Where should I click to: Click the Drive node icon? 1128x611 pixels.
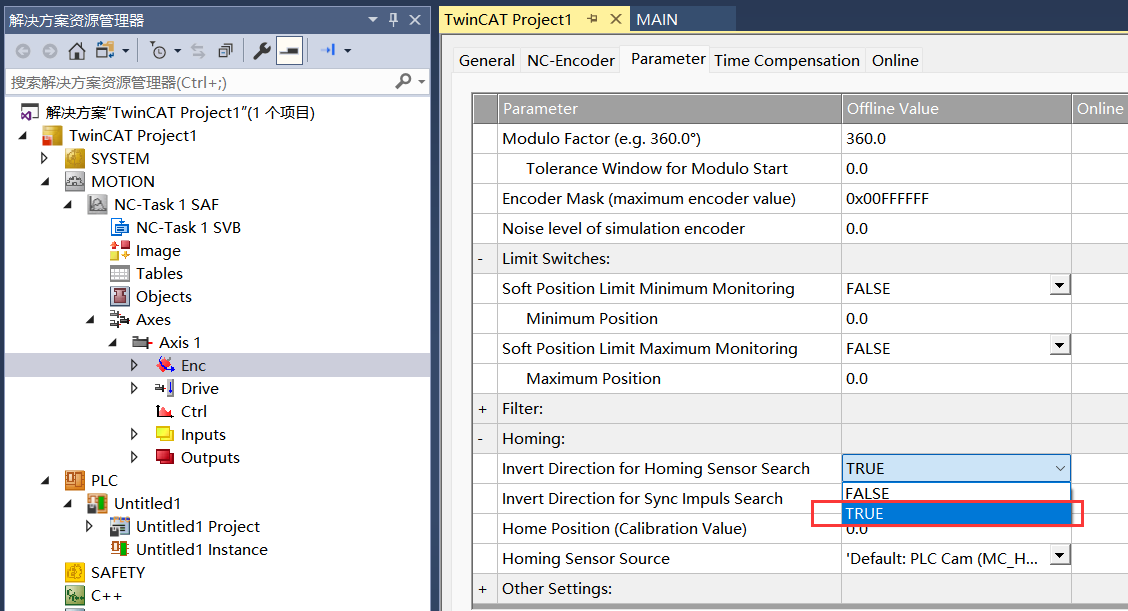tap(165, 389)
